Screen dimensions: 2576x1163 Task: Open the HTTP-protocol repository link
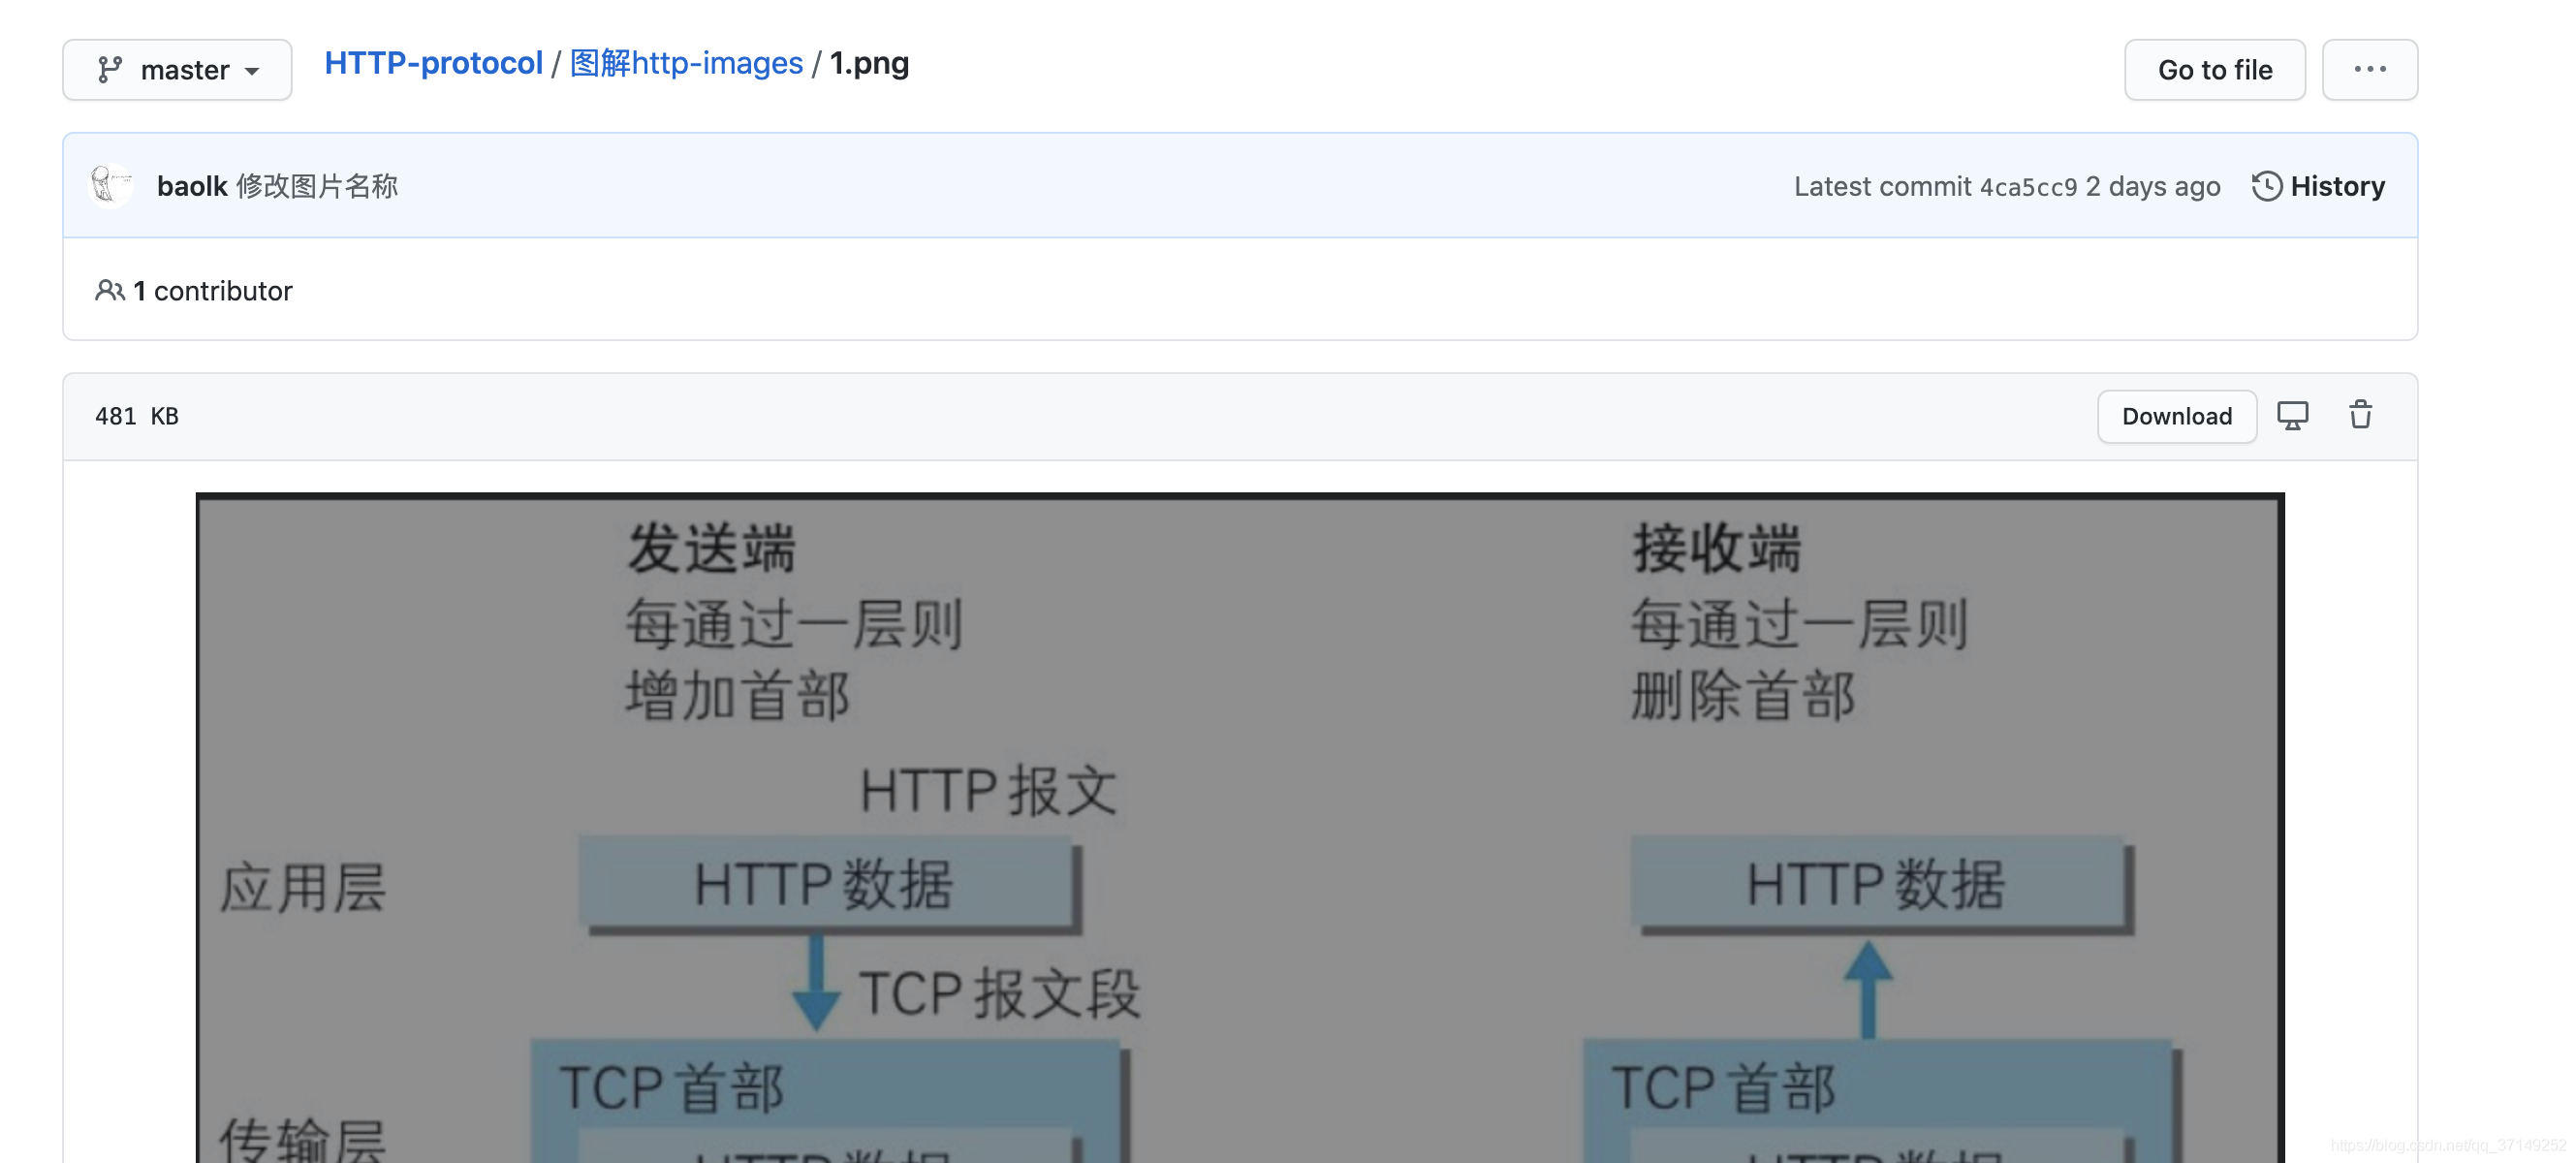tap(433, 63)
